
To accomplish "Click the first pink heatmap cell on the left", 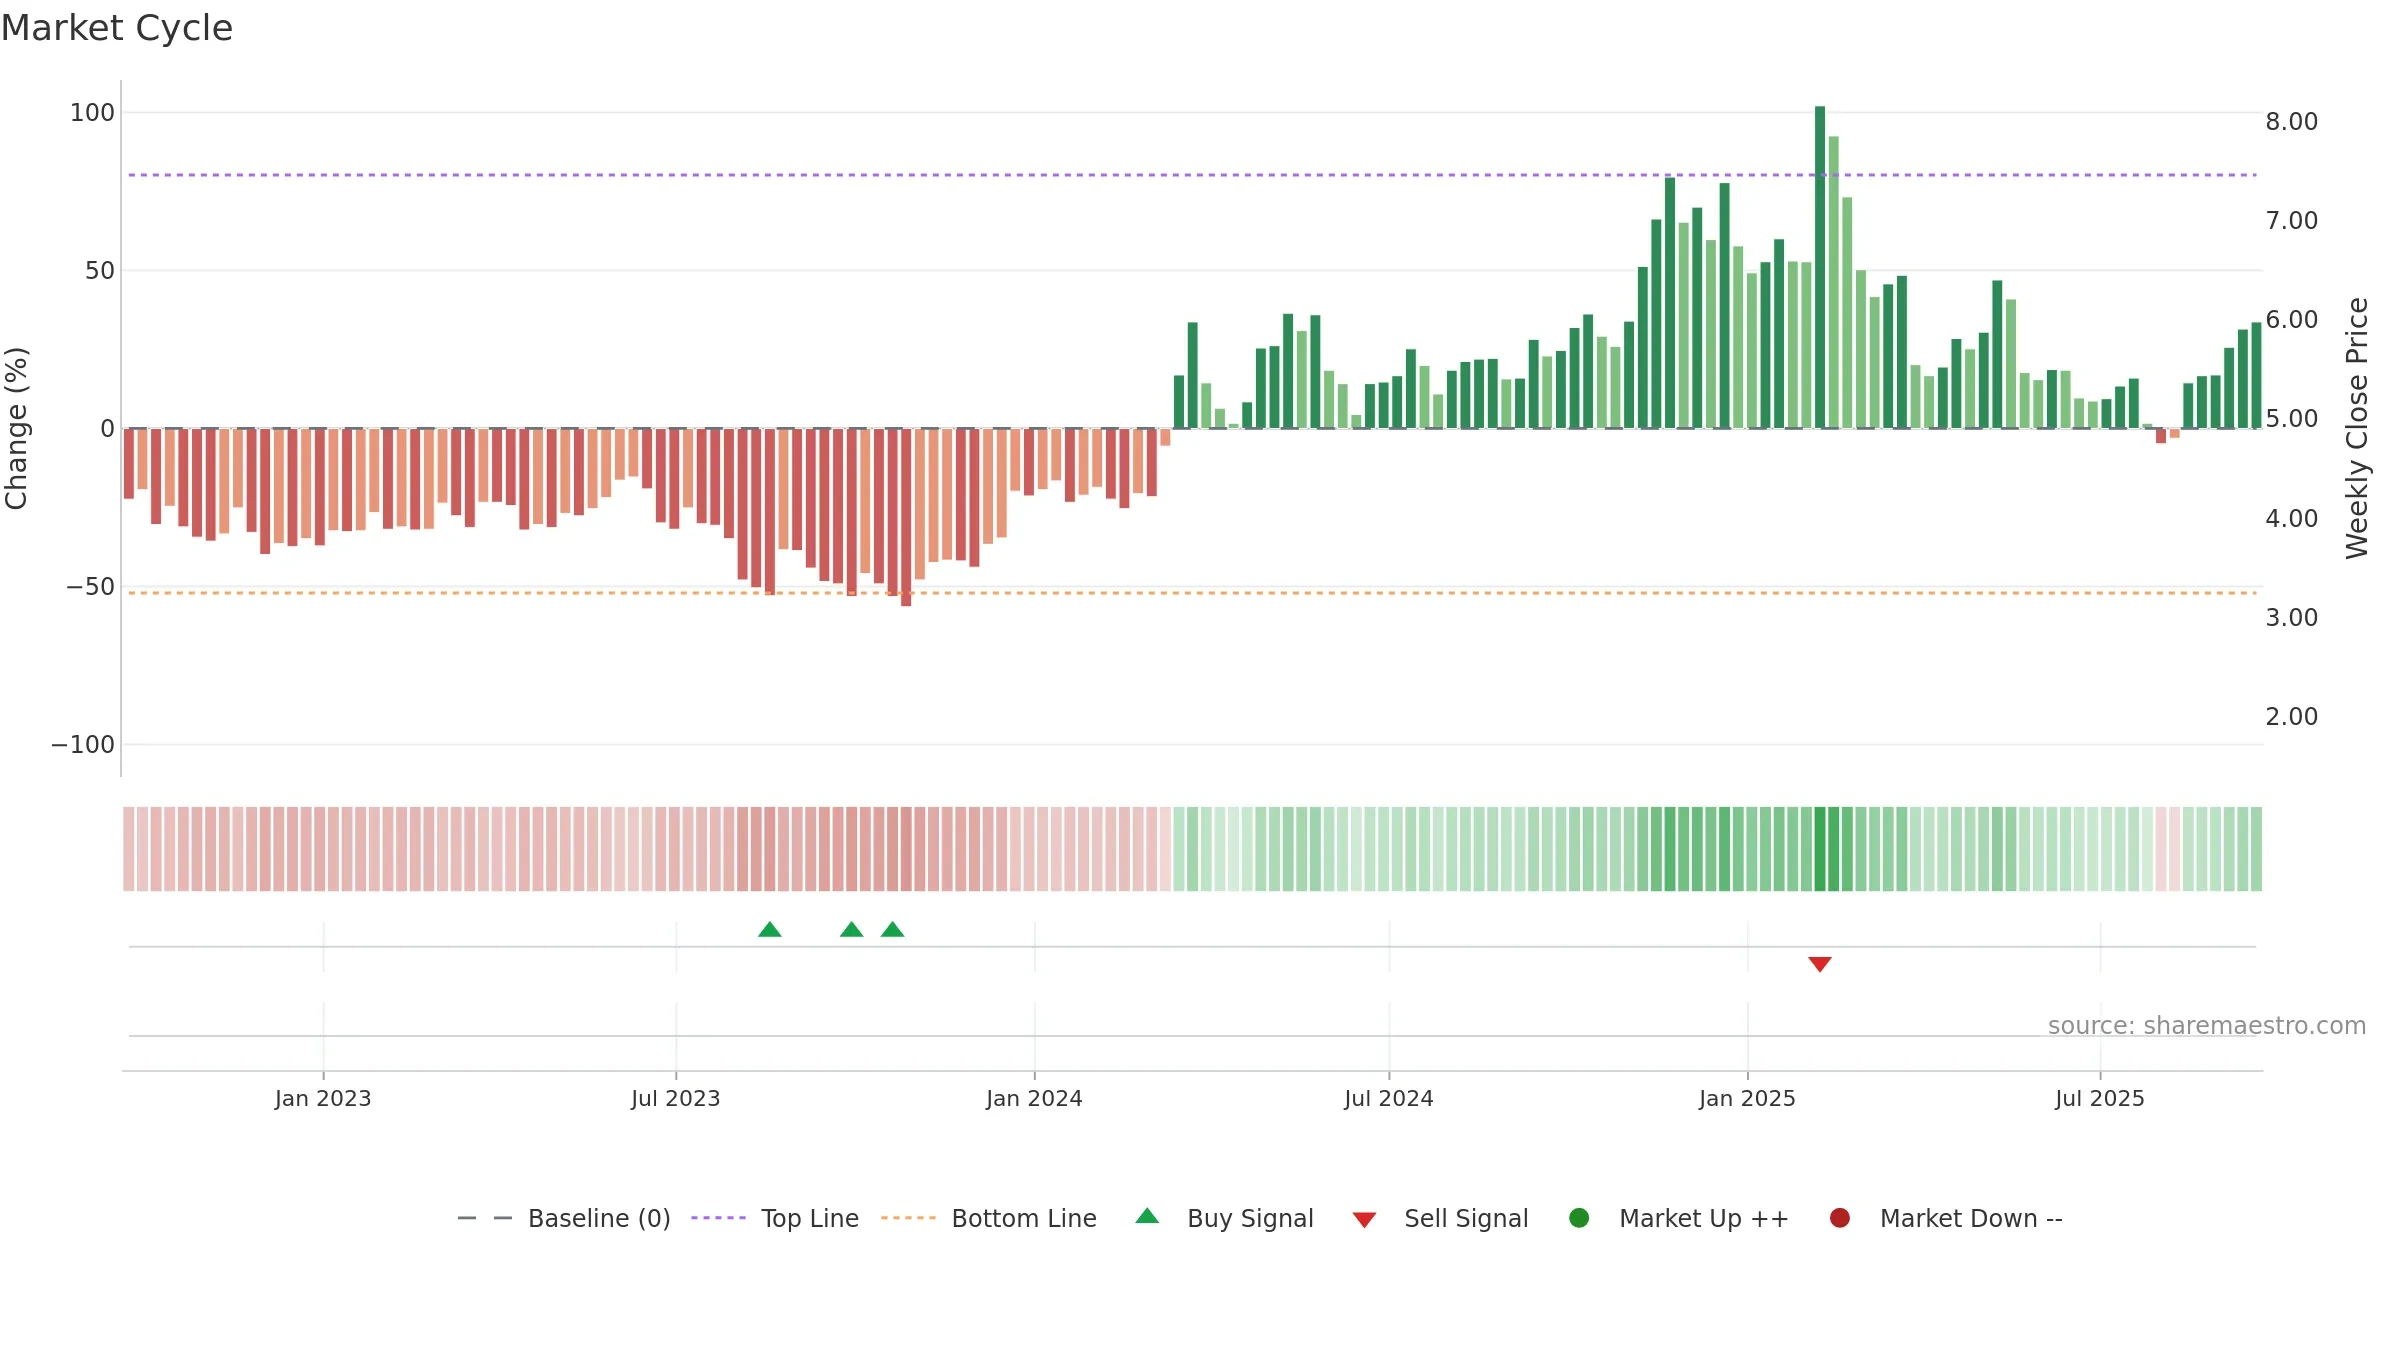I will click(129, 849).
